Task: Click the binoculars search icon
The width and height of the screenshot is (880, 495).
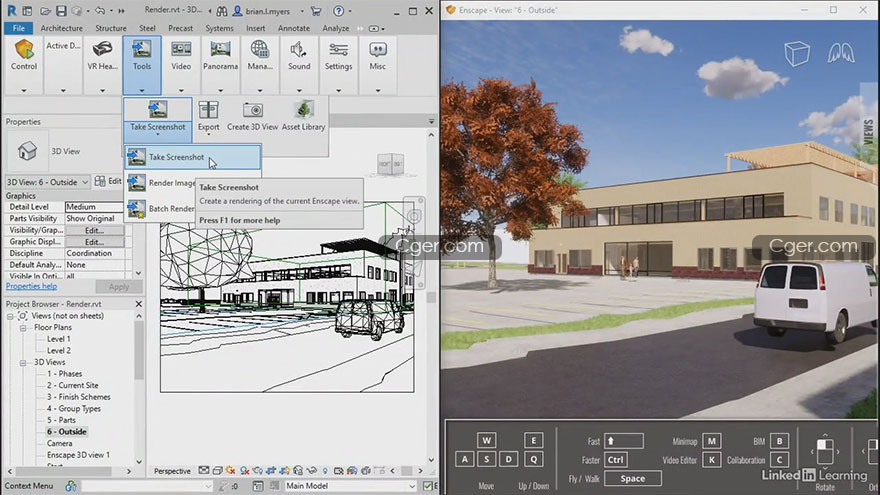Action: point(222,11)
